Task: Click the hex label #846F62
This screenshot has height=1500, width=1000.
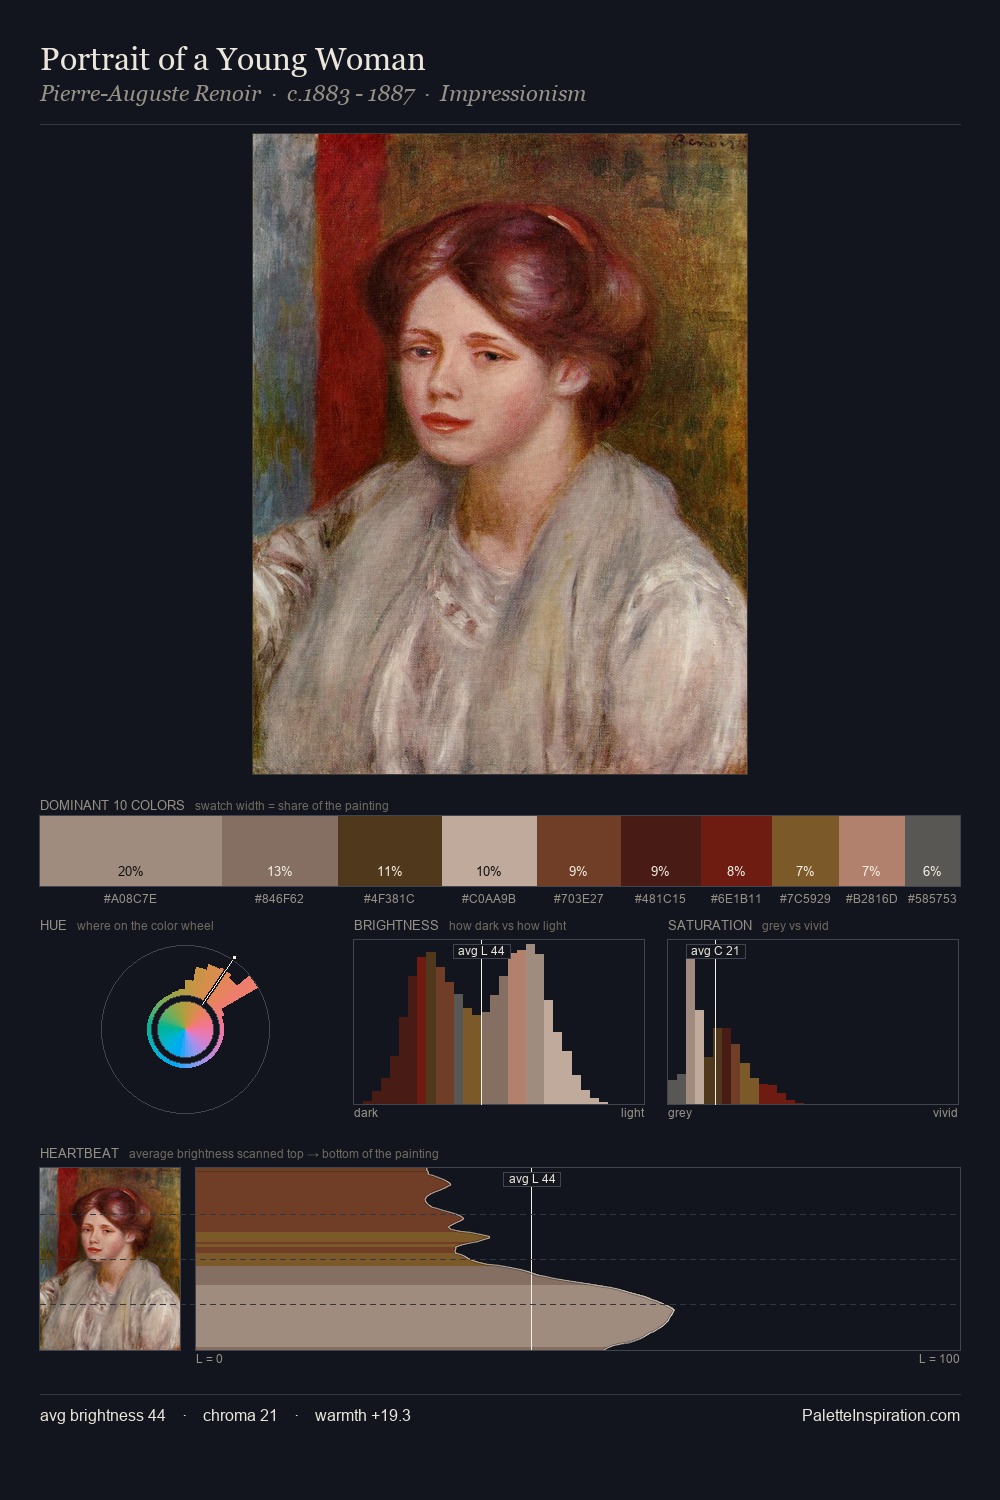Action: click(279, 899)
